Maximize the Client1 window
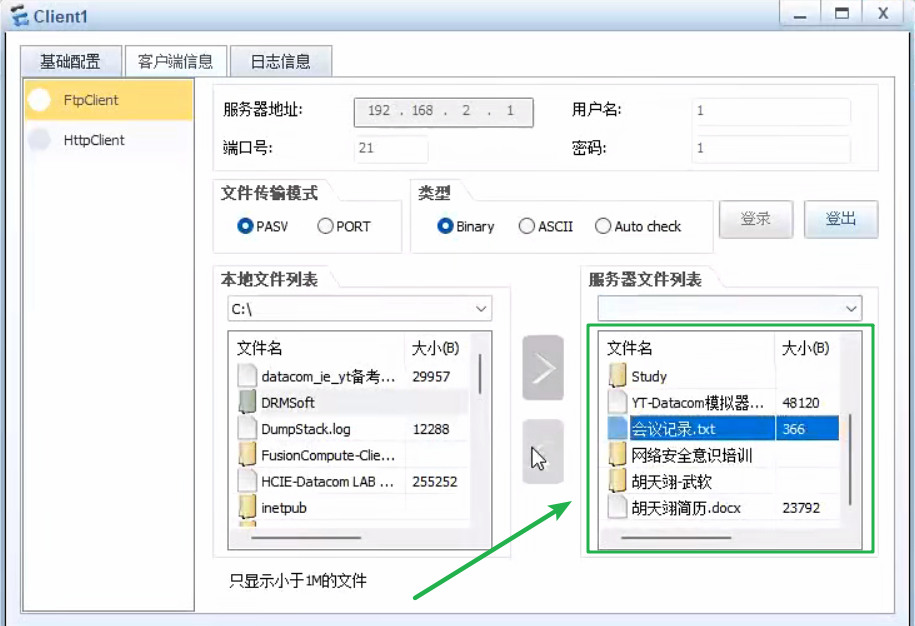Viewport: 915px width, 626px height. tap(841, 13)
